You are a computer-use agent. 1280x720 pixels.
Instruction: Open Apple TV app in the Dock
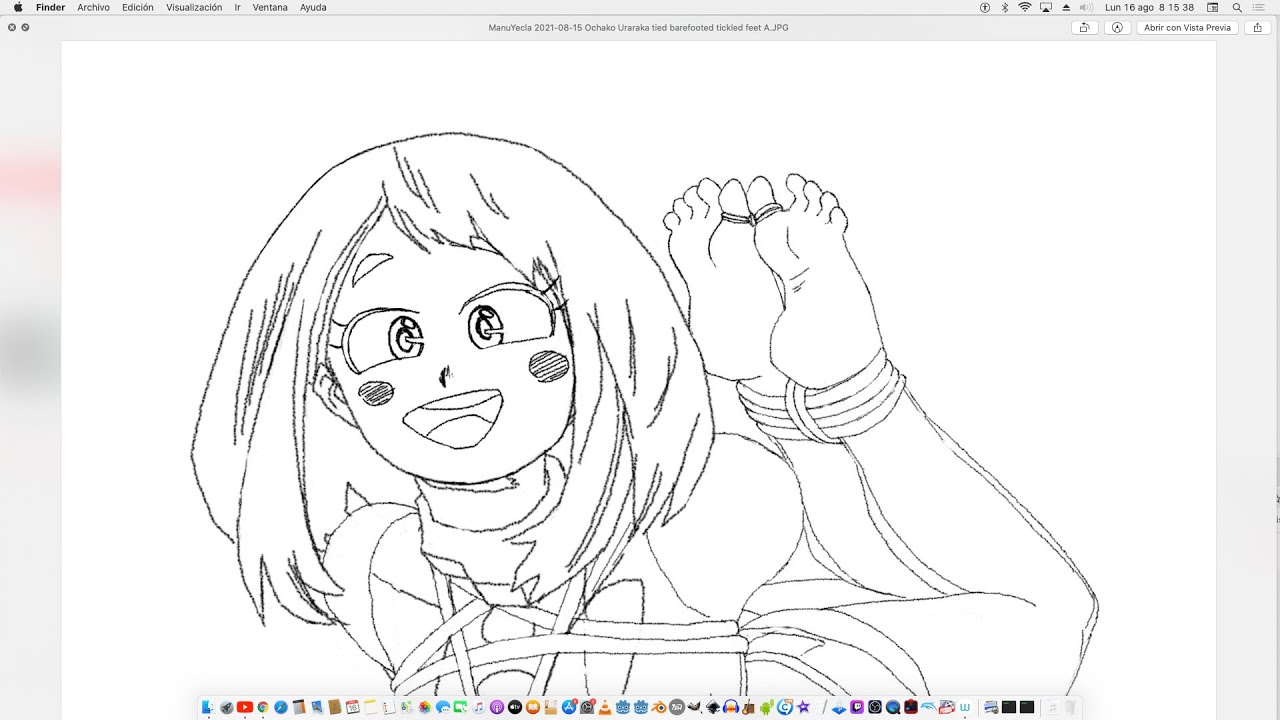(x=515, y=707)
